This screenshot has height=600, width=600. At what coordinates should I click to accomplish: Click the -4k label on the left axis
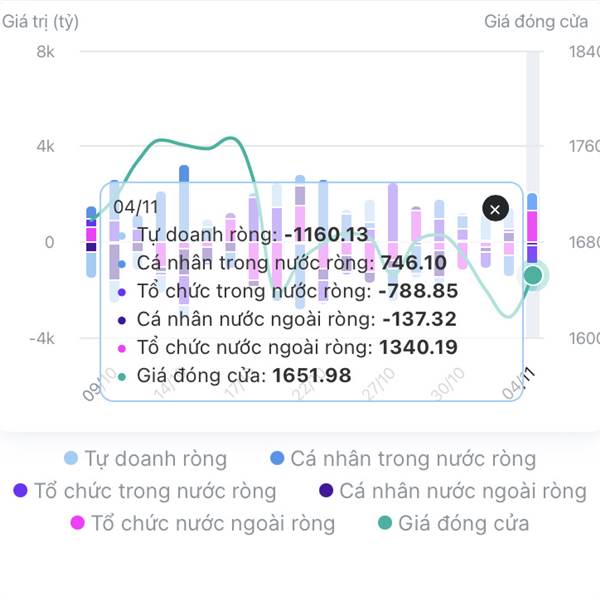pyautogui.click(x=40, y=338)
